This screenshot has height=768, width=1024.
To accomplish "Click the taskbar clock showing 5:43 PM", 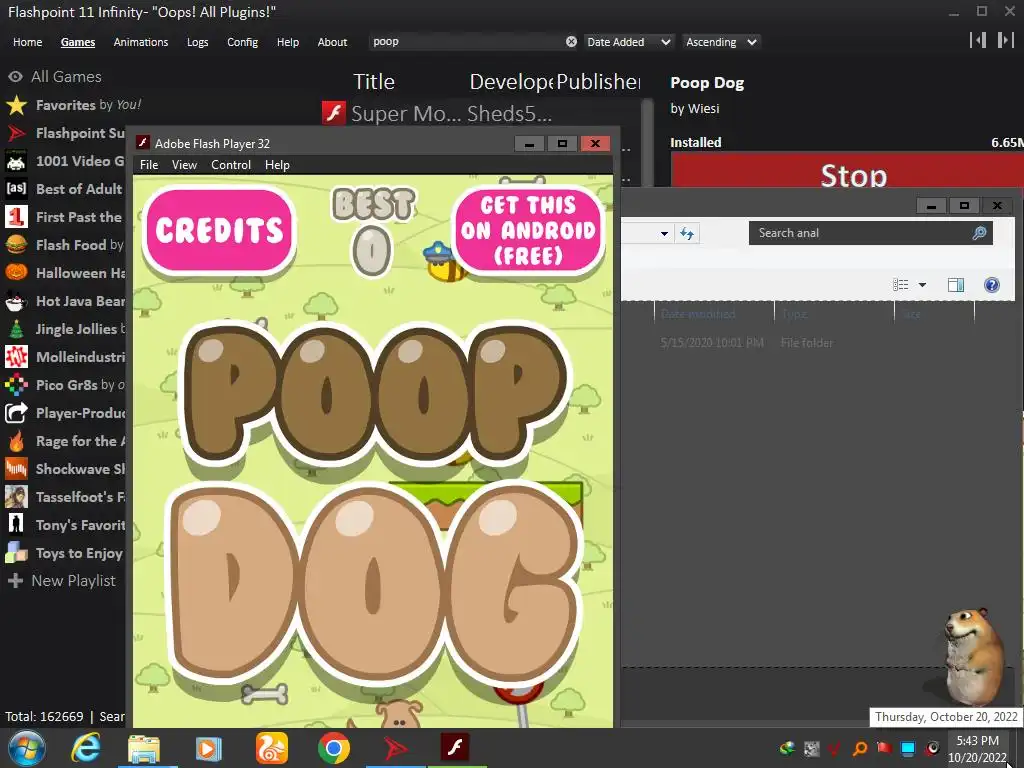I will tap(977, 749).
